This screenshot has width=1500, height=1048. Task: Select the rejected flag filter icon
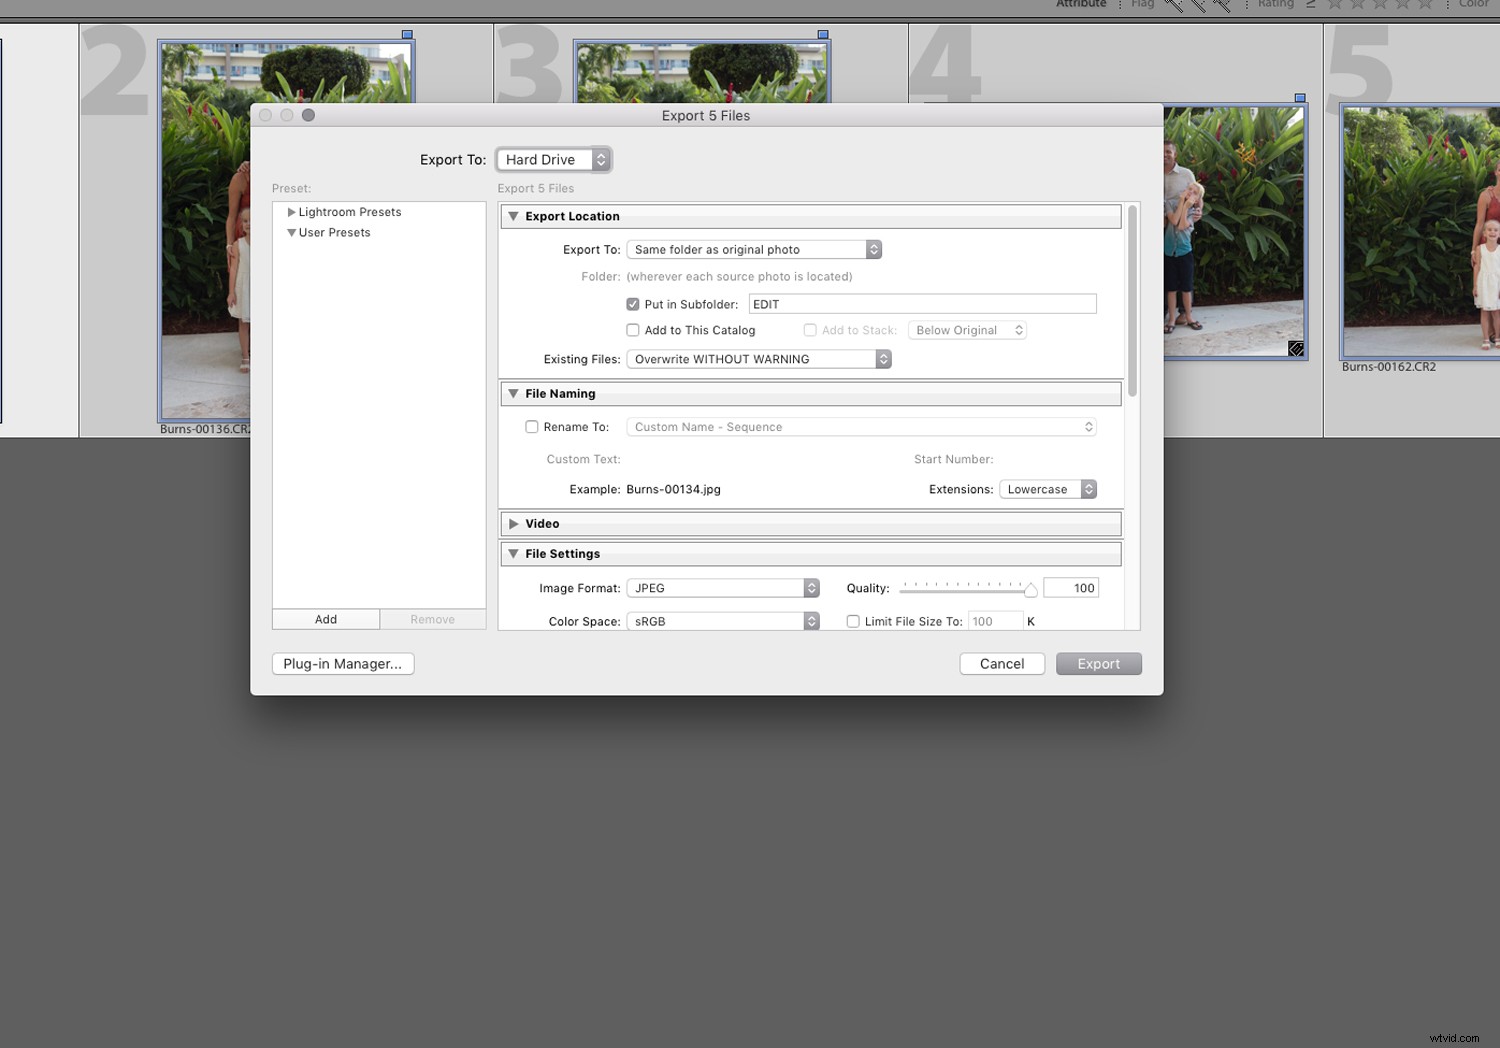click(x=1221, y=4)
